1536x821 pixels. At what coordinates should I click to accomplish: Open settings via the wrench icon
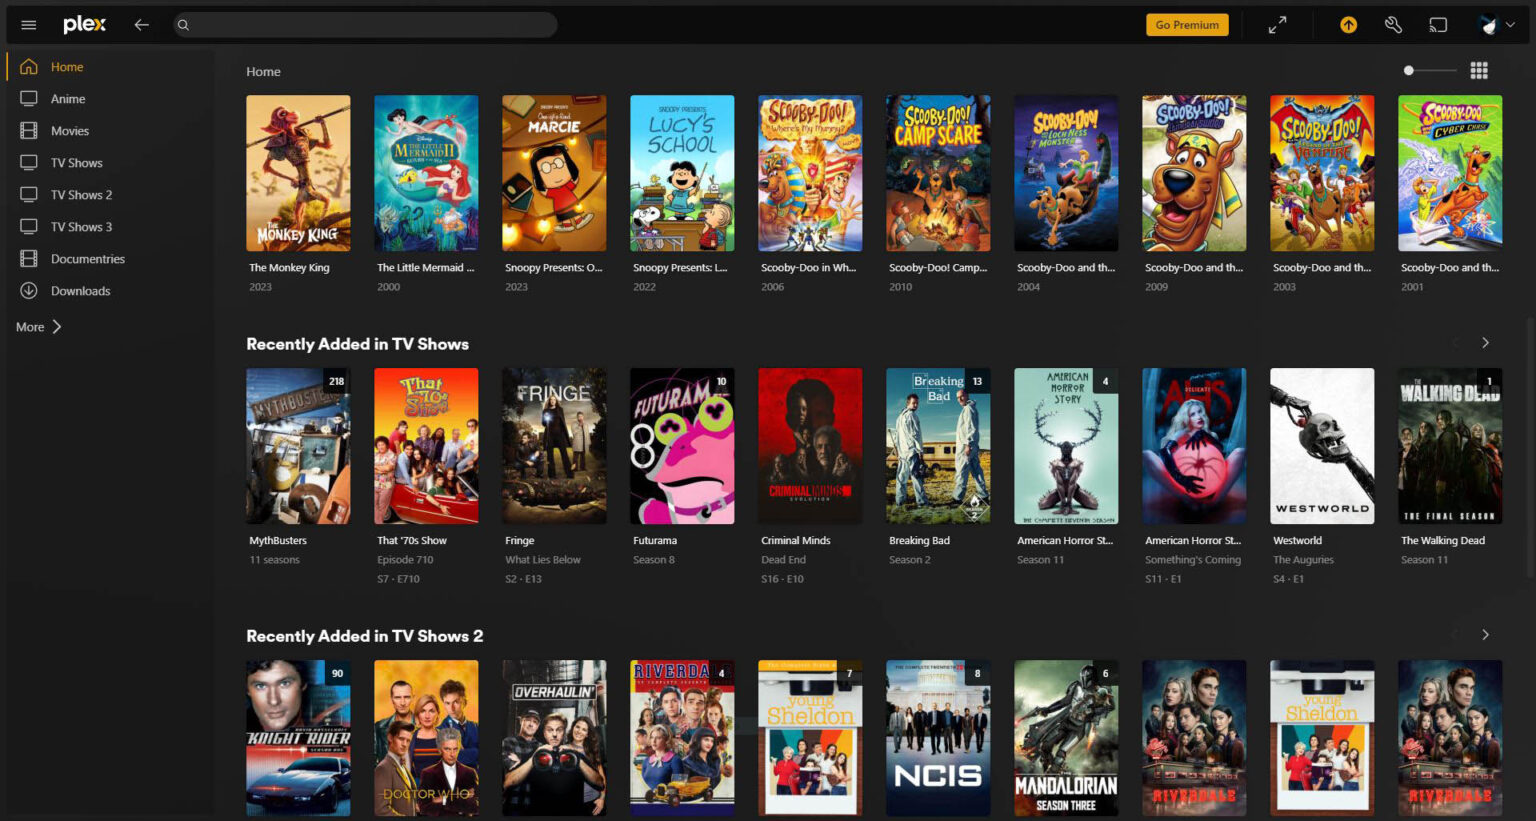tap(1393, 24)
